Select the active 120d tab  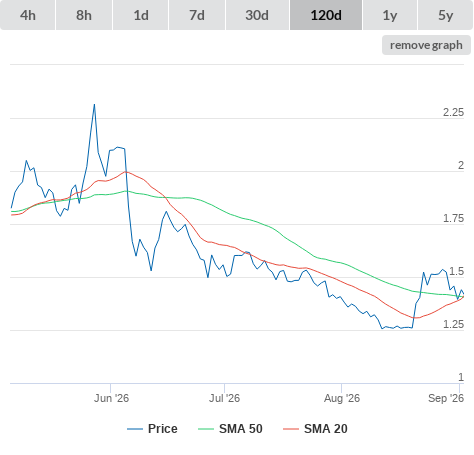tap(326, 15)
